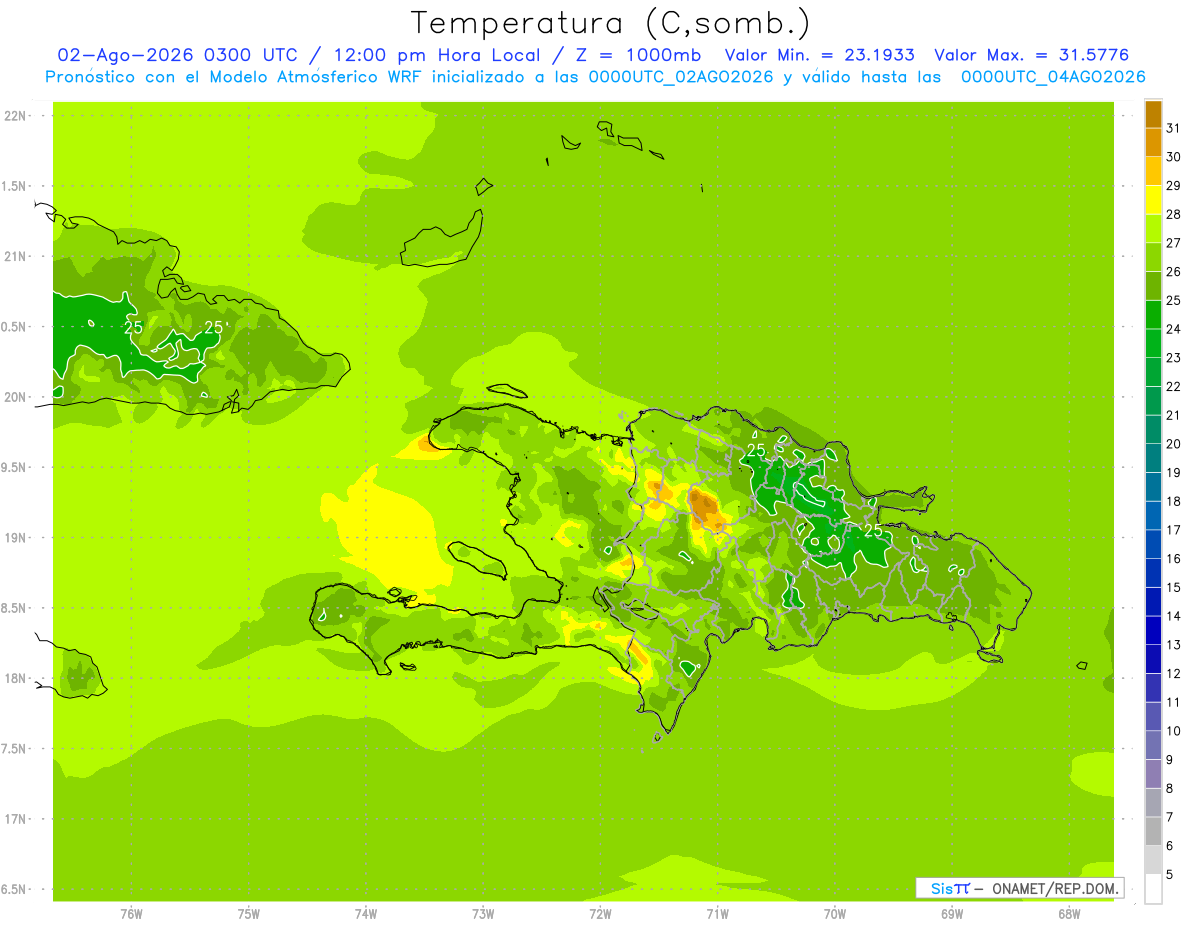Click the legend value 26
Image resolution: width=1200 pixels, height=927 pixels.
(x=1173, y=271)
